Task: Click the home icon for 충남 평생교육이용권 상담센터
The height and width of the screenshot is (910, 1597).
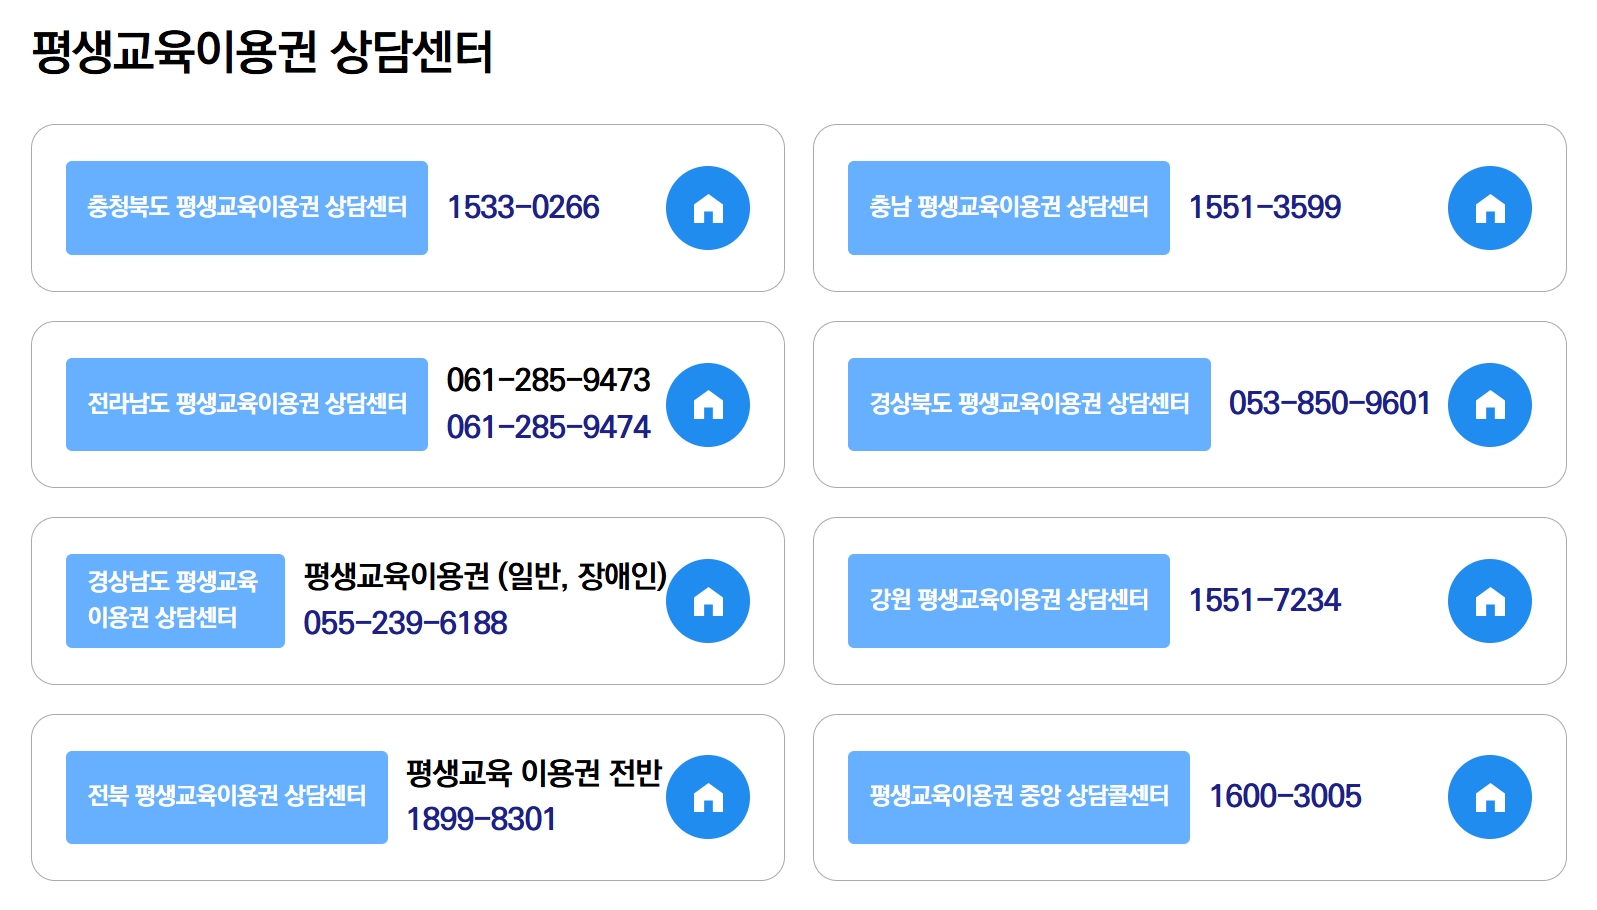Action: [x=1489, y=207]
